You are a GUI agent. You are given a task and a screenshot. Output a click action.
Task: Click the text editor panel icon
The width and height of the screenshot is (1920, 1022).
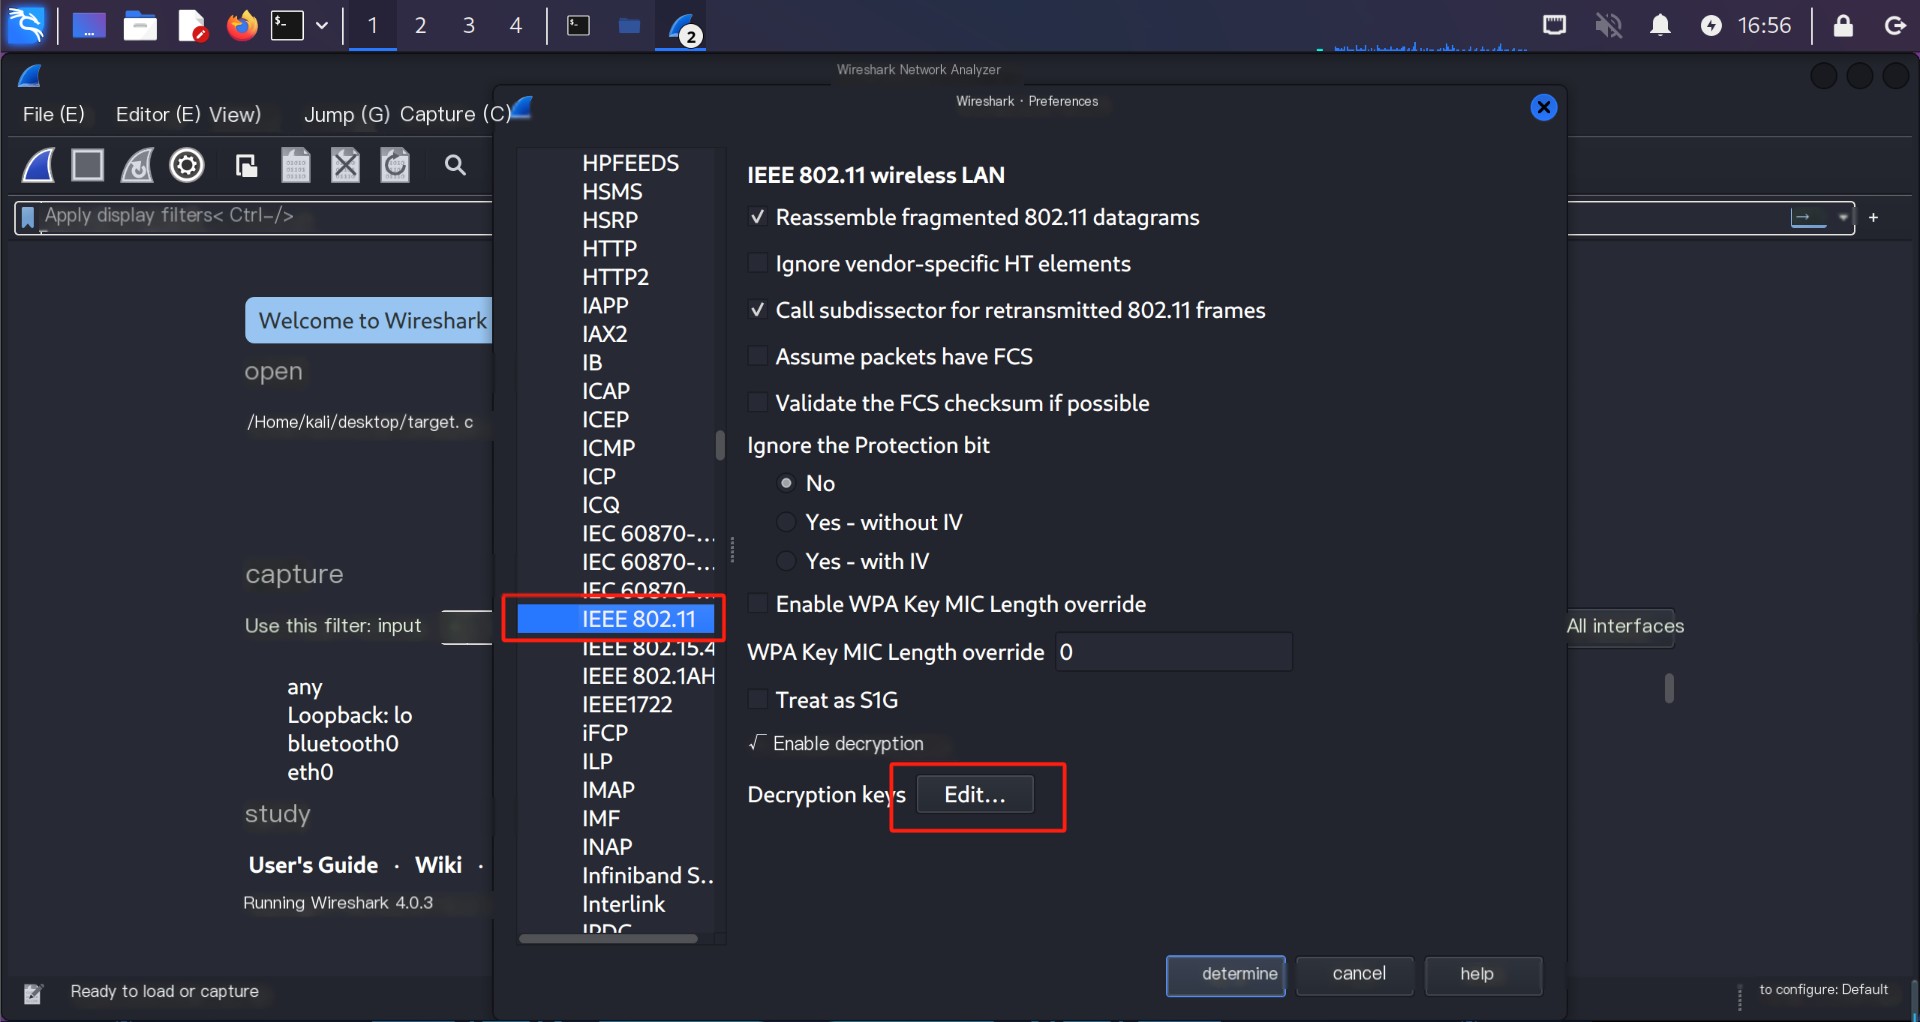coord(192,25)
